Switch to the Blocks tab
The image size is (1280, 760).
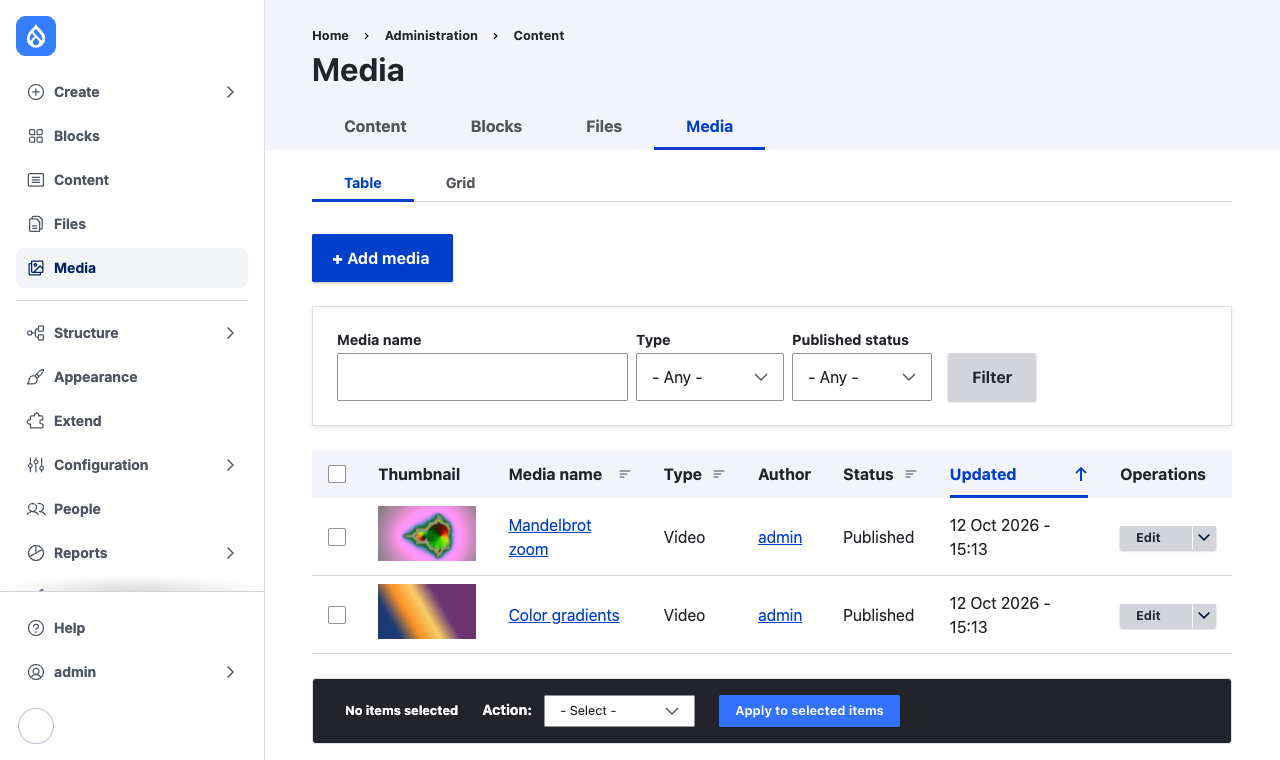(496, 126)
